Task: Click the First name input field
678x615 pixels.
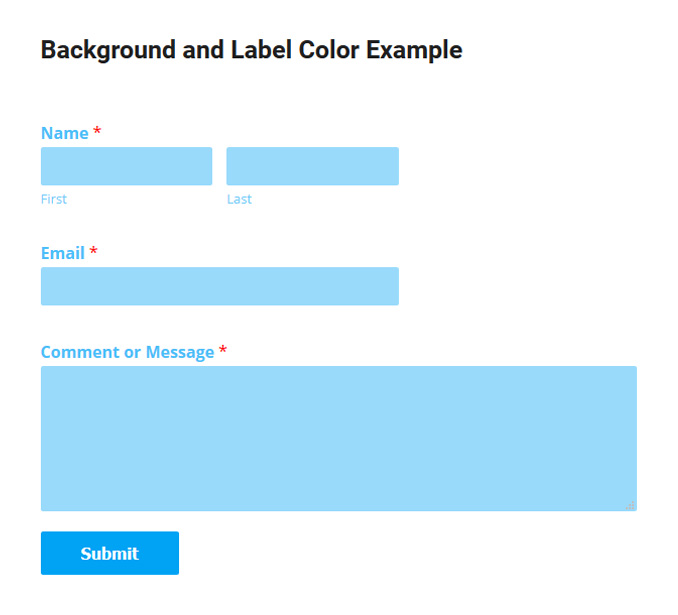Action: pos(126,166)
